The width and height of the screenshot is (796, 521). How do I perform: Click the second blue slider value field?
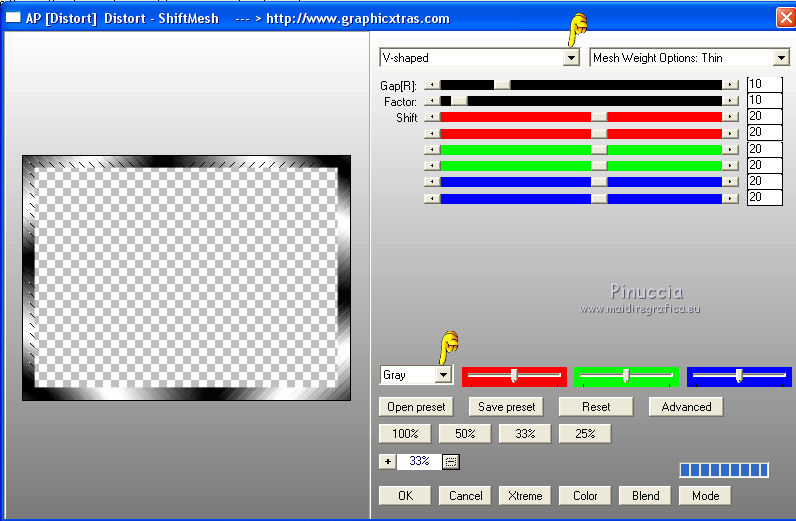[x=765, y=198]
